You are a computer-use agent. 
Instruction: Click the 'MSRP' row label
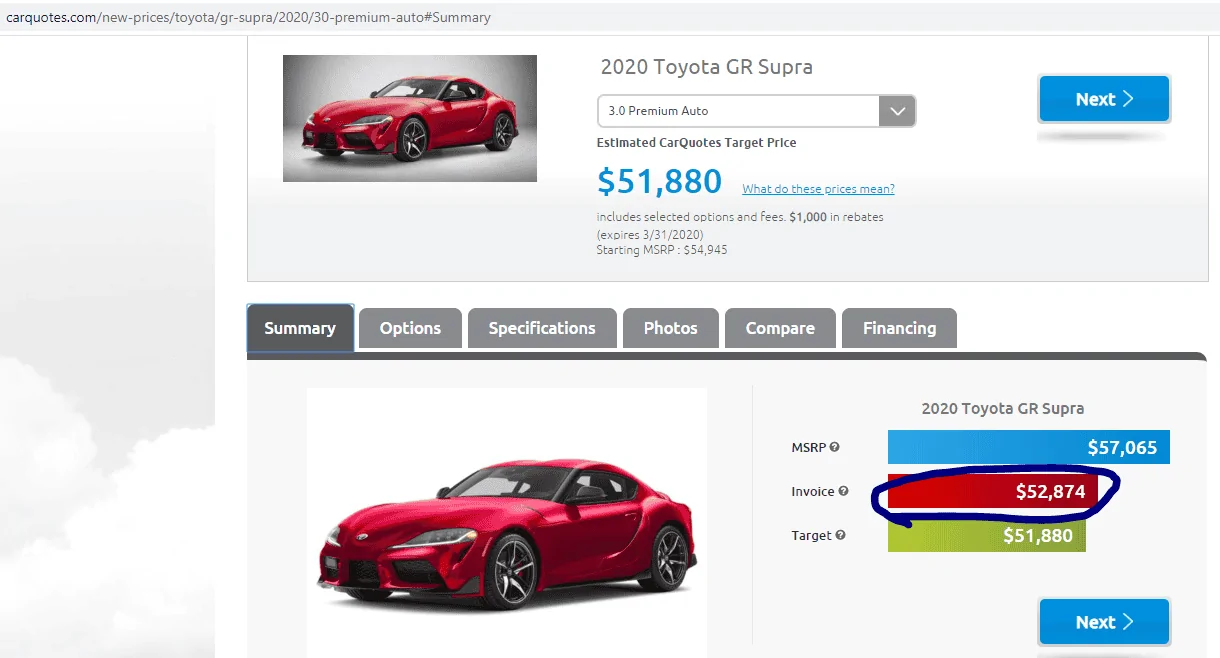[x=809, y=447]
